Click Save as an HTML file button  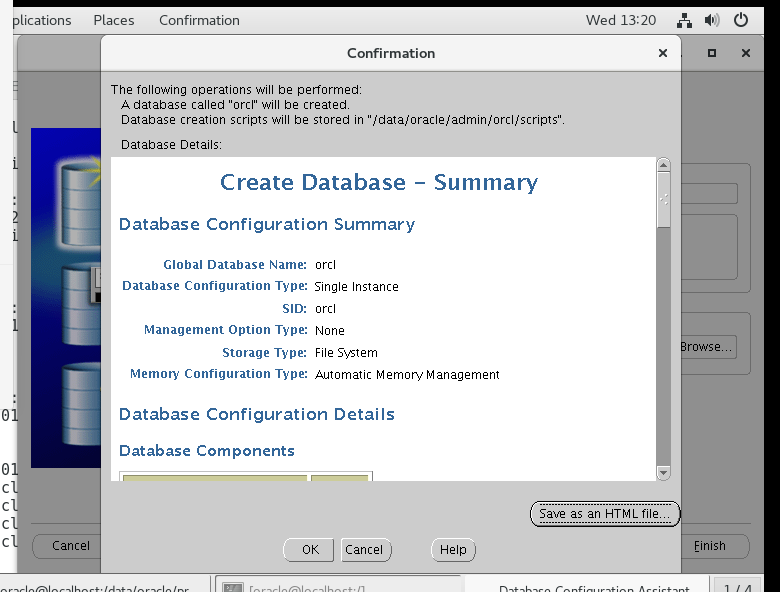[605, 514]
